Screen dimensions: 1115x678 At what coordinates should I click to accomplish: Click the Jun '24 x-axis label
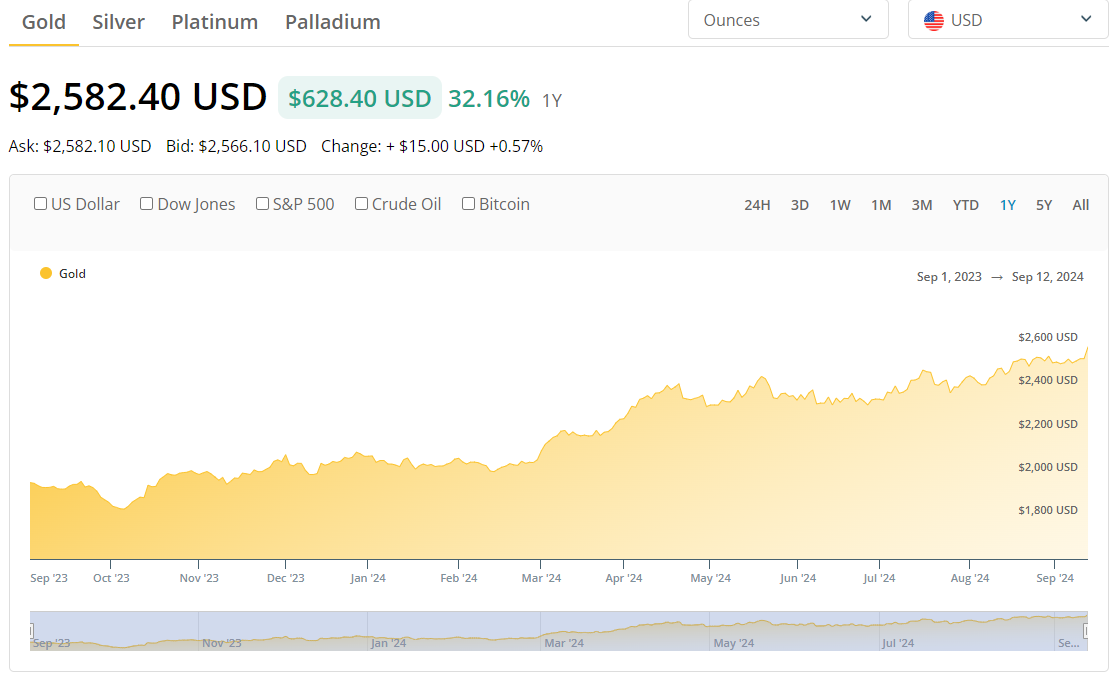[798, 578]
